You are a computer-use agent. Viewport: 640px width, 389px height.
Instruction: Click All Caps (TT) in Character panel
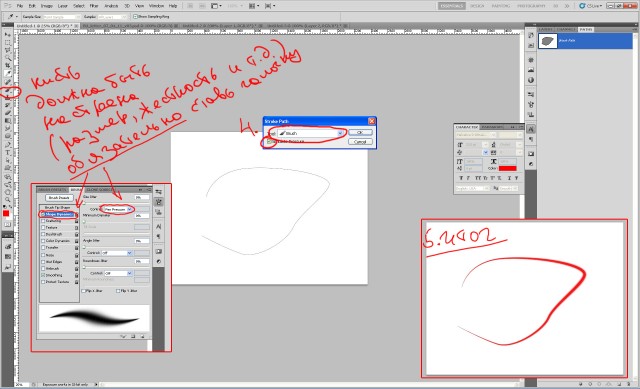tap(478, 178)
